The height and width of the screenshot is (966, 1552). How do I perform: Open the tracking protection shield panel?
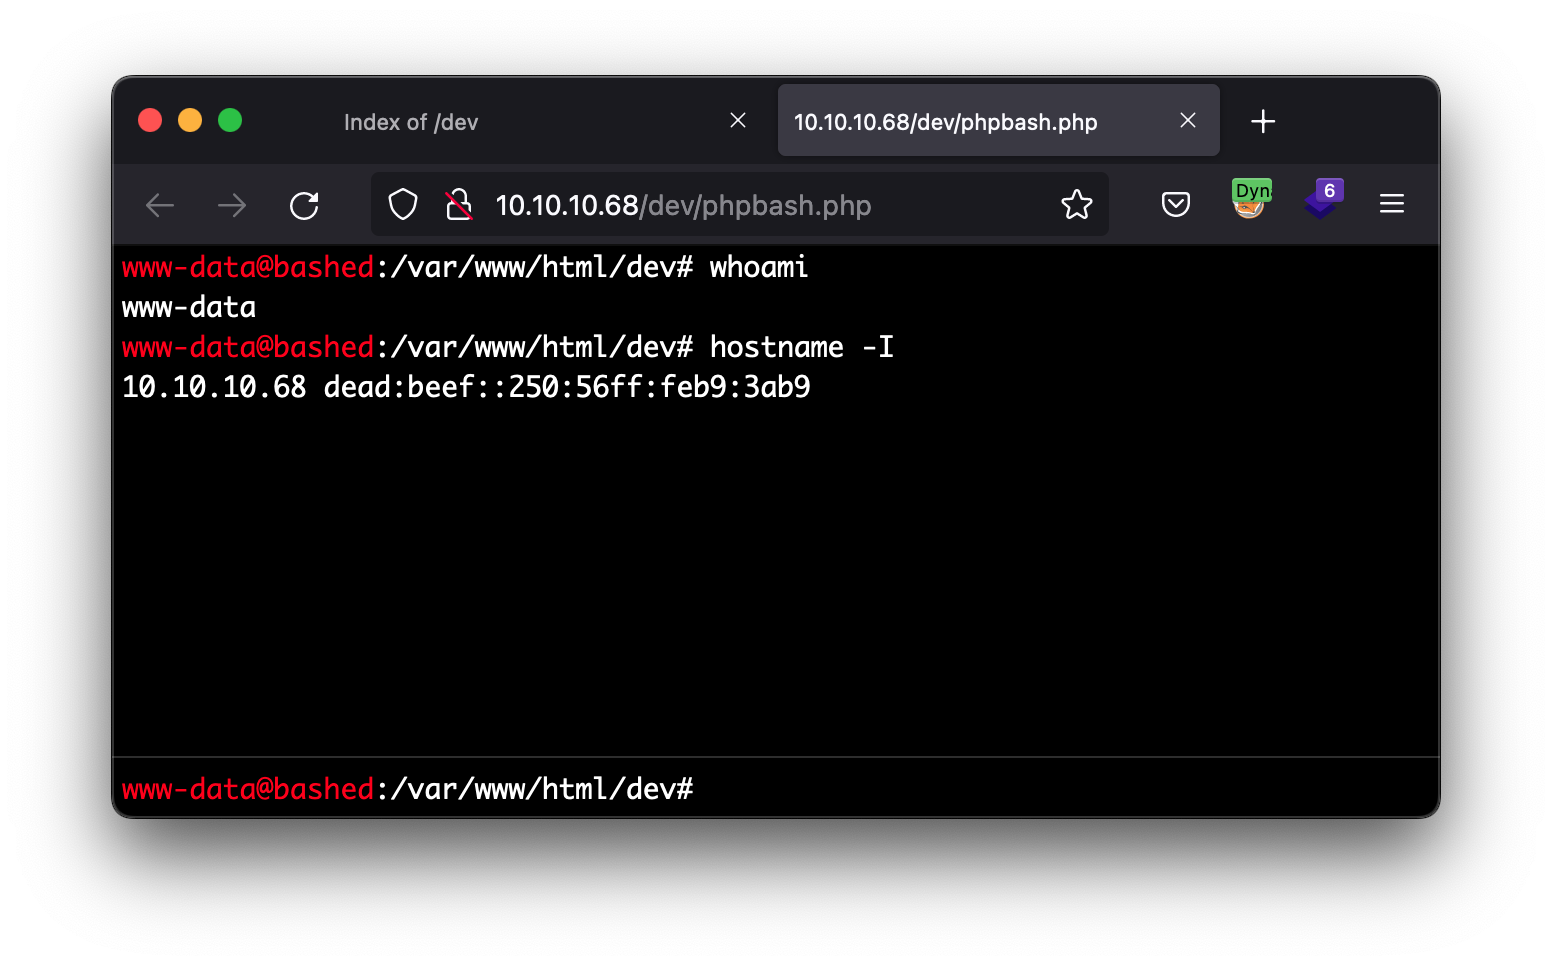point(403,205)
